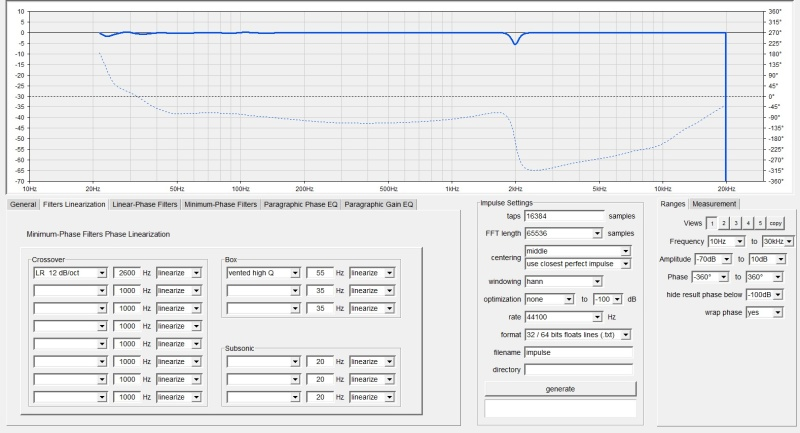800x433 pixels.
Task: Open Paragraphic Phase EQ tab
Action: coord(300,204)
